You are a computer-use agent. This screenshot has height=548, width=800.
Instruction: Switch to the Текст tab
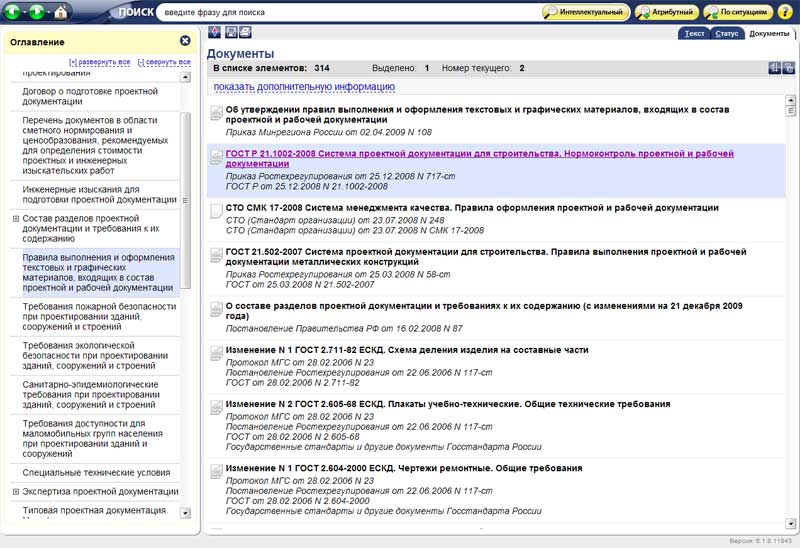pyautogui.click(x=694, y=34)
